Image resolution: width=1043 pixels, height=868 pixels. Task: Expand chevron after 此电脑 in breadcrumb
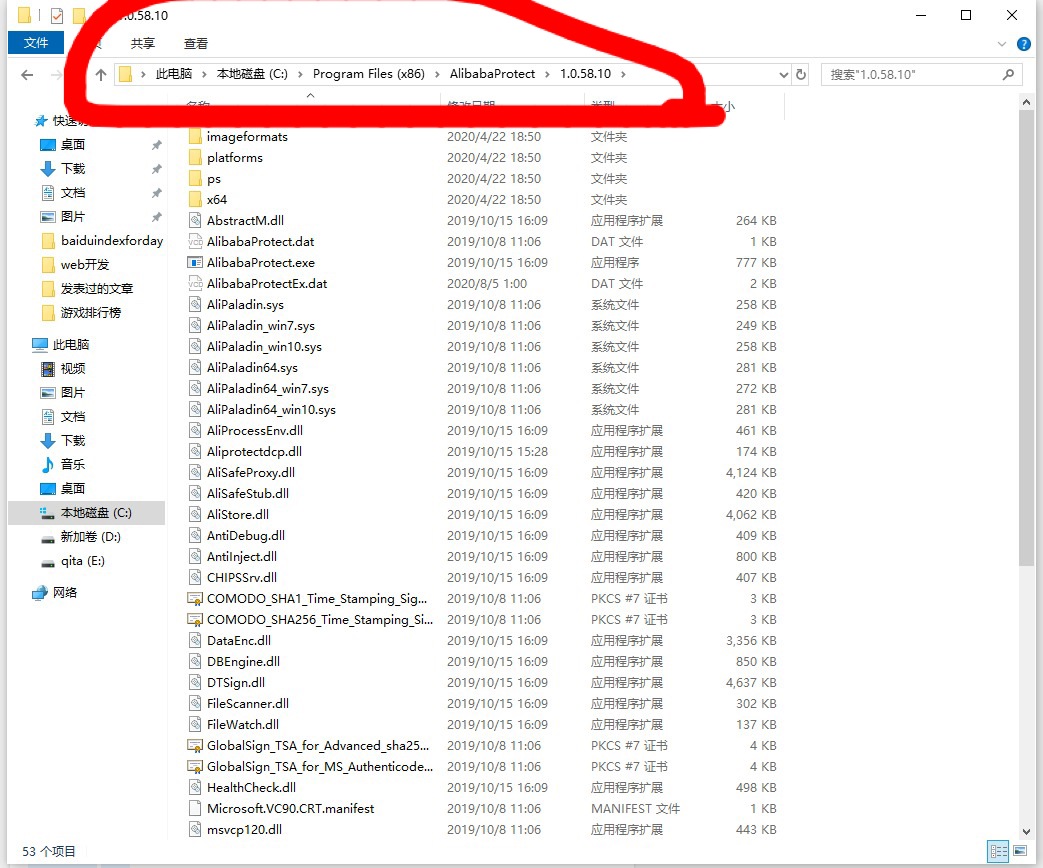point(204,74)
